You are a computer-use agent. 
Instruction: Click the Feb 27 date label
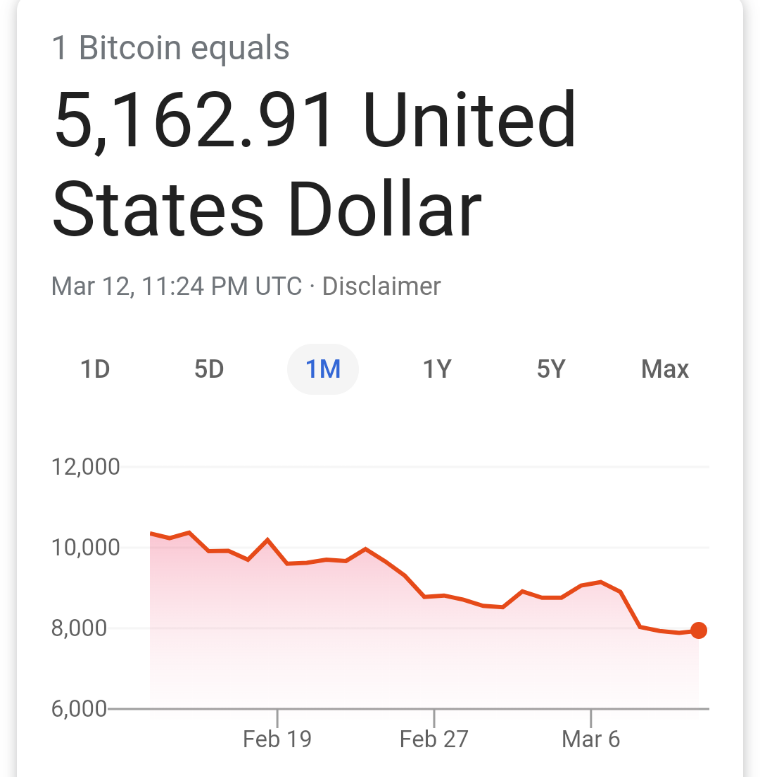[x=434, y=739]
